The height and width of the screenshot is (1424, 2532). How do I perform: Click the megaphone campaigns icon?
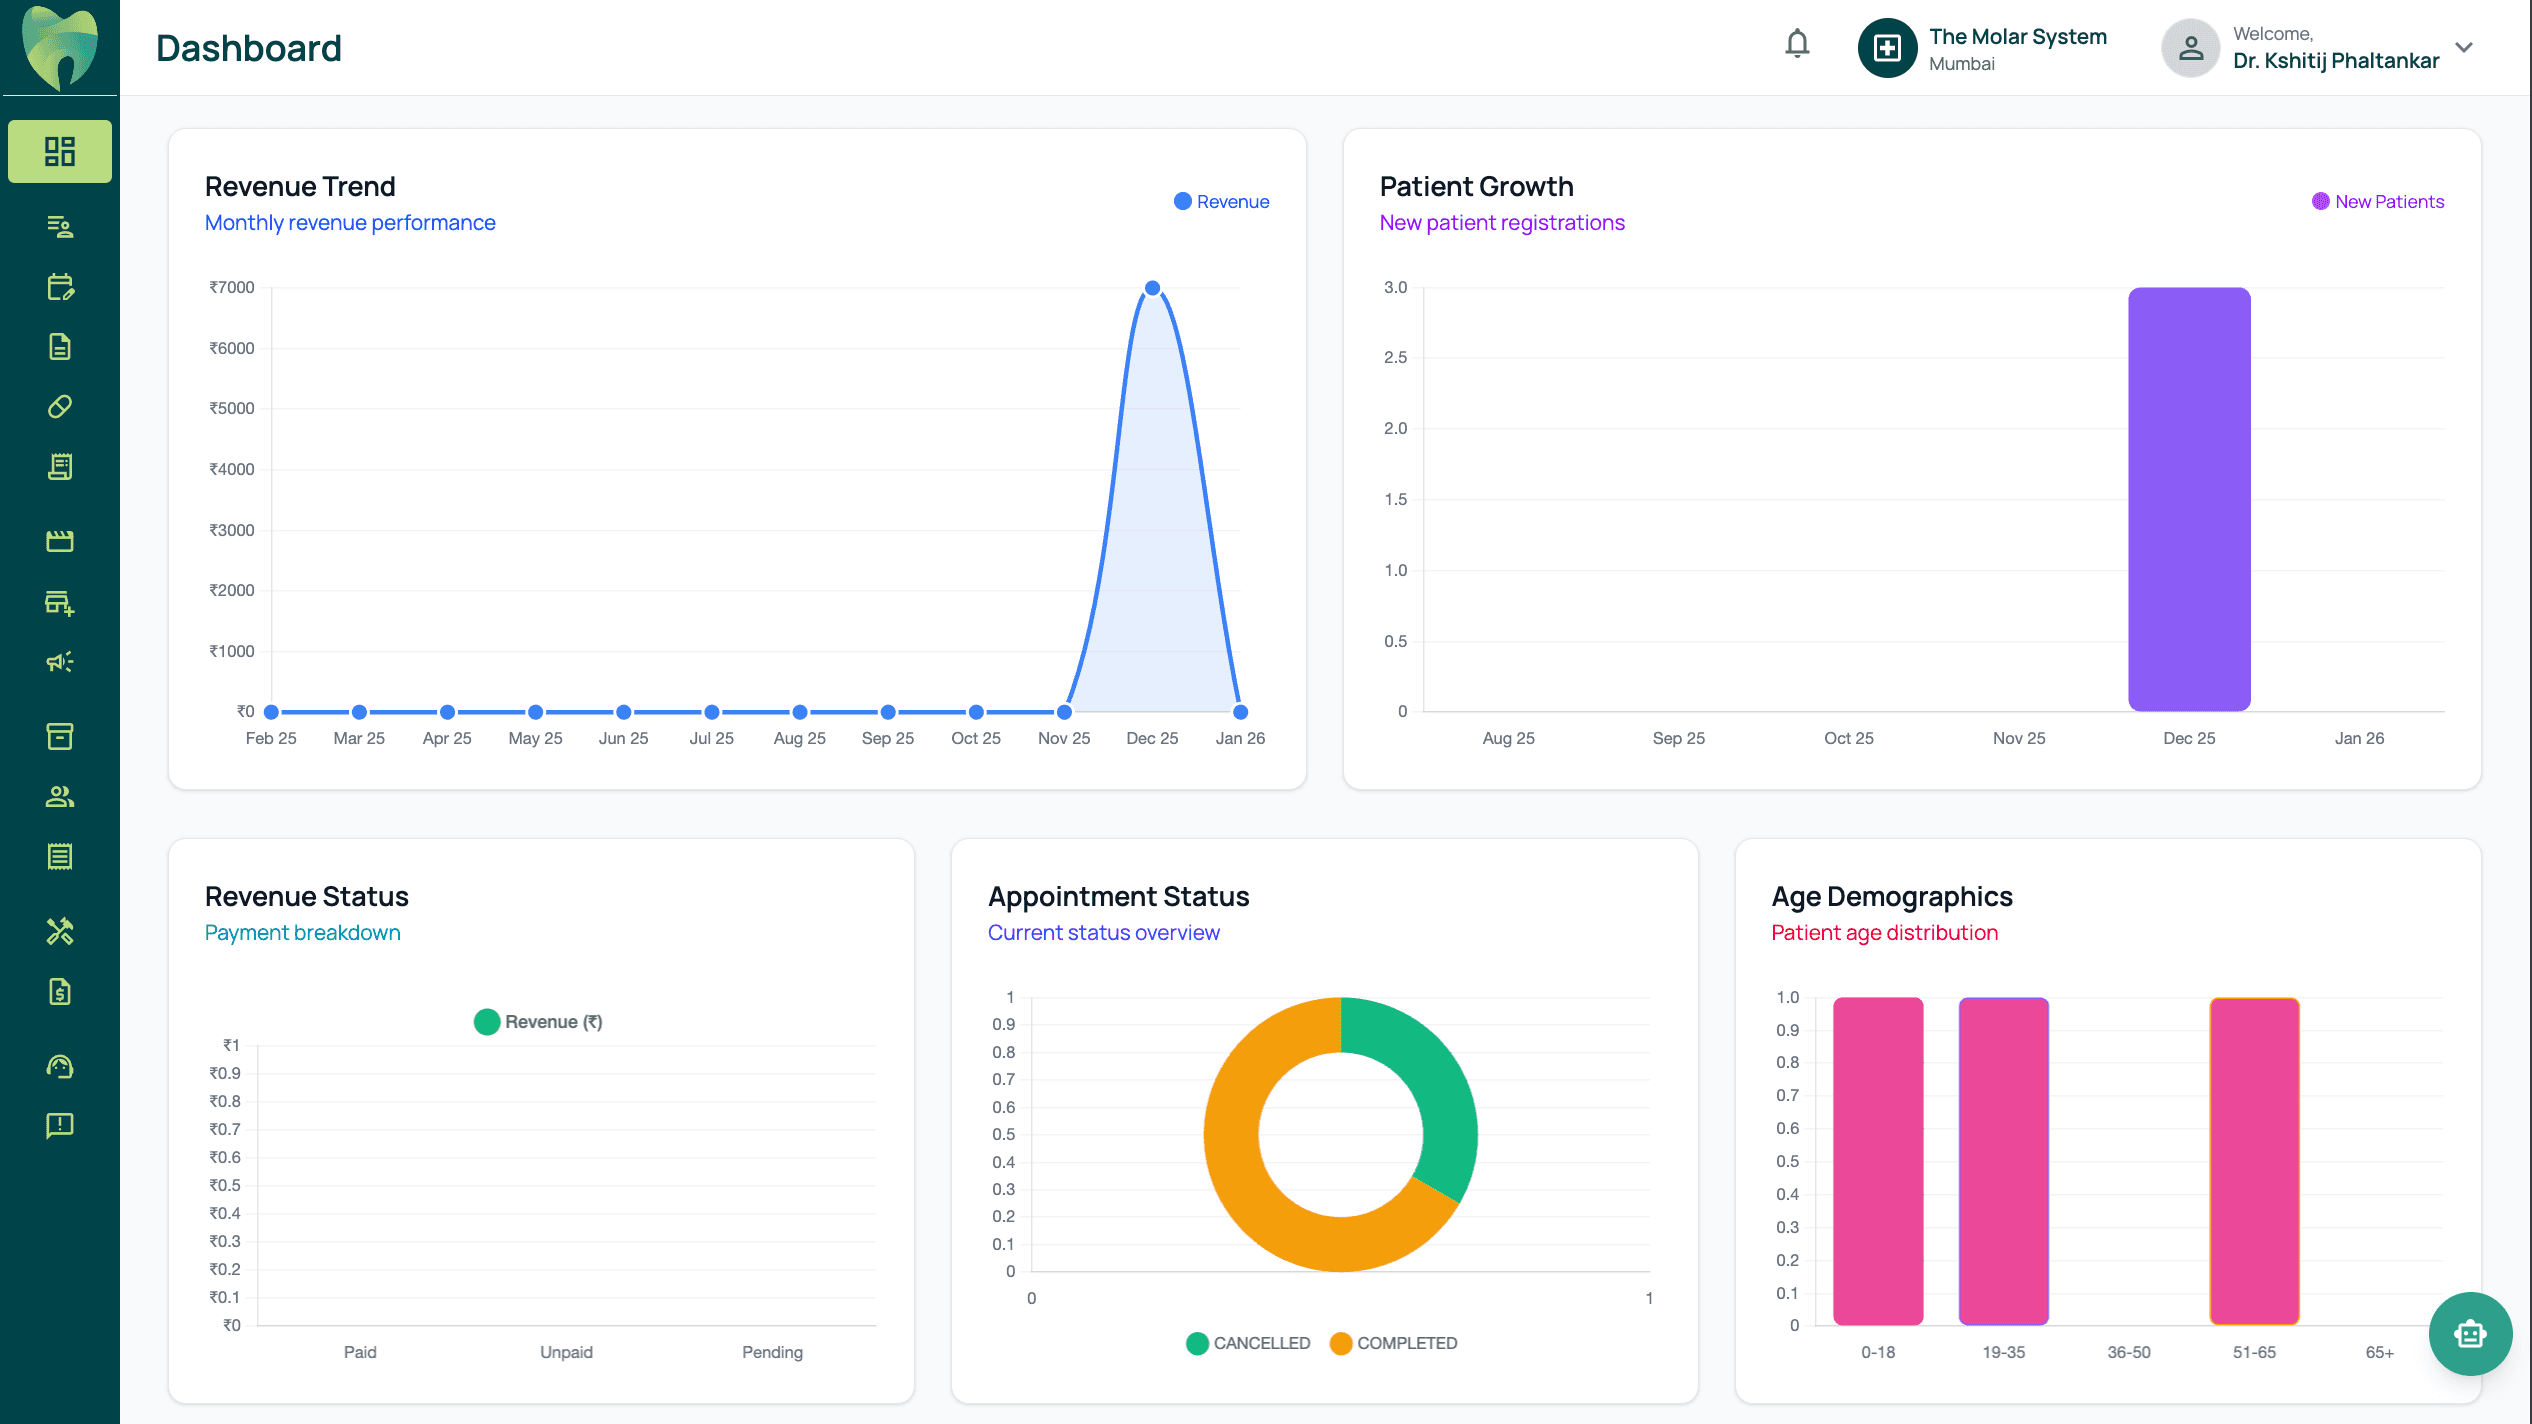tap(60, 662)
